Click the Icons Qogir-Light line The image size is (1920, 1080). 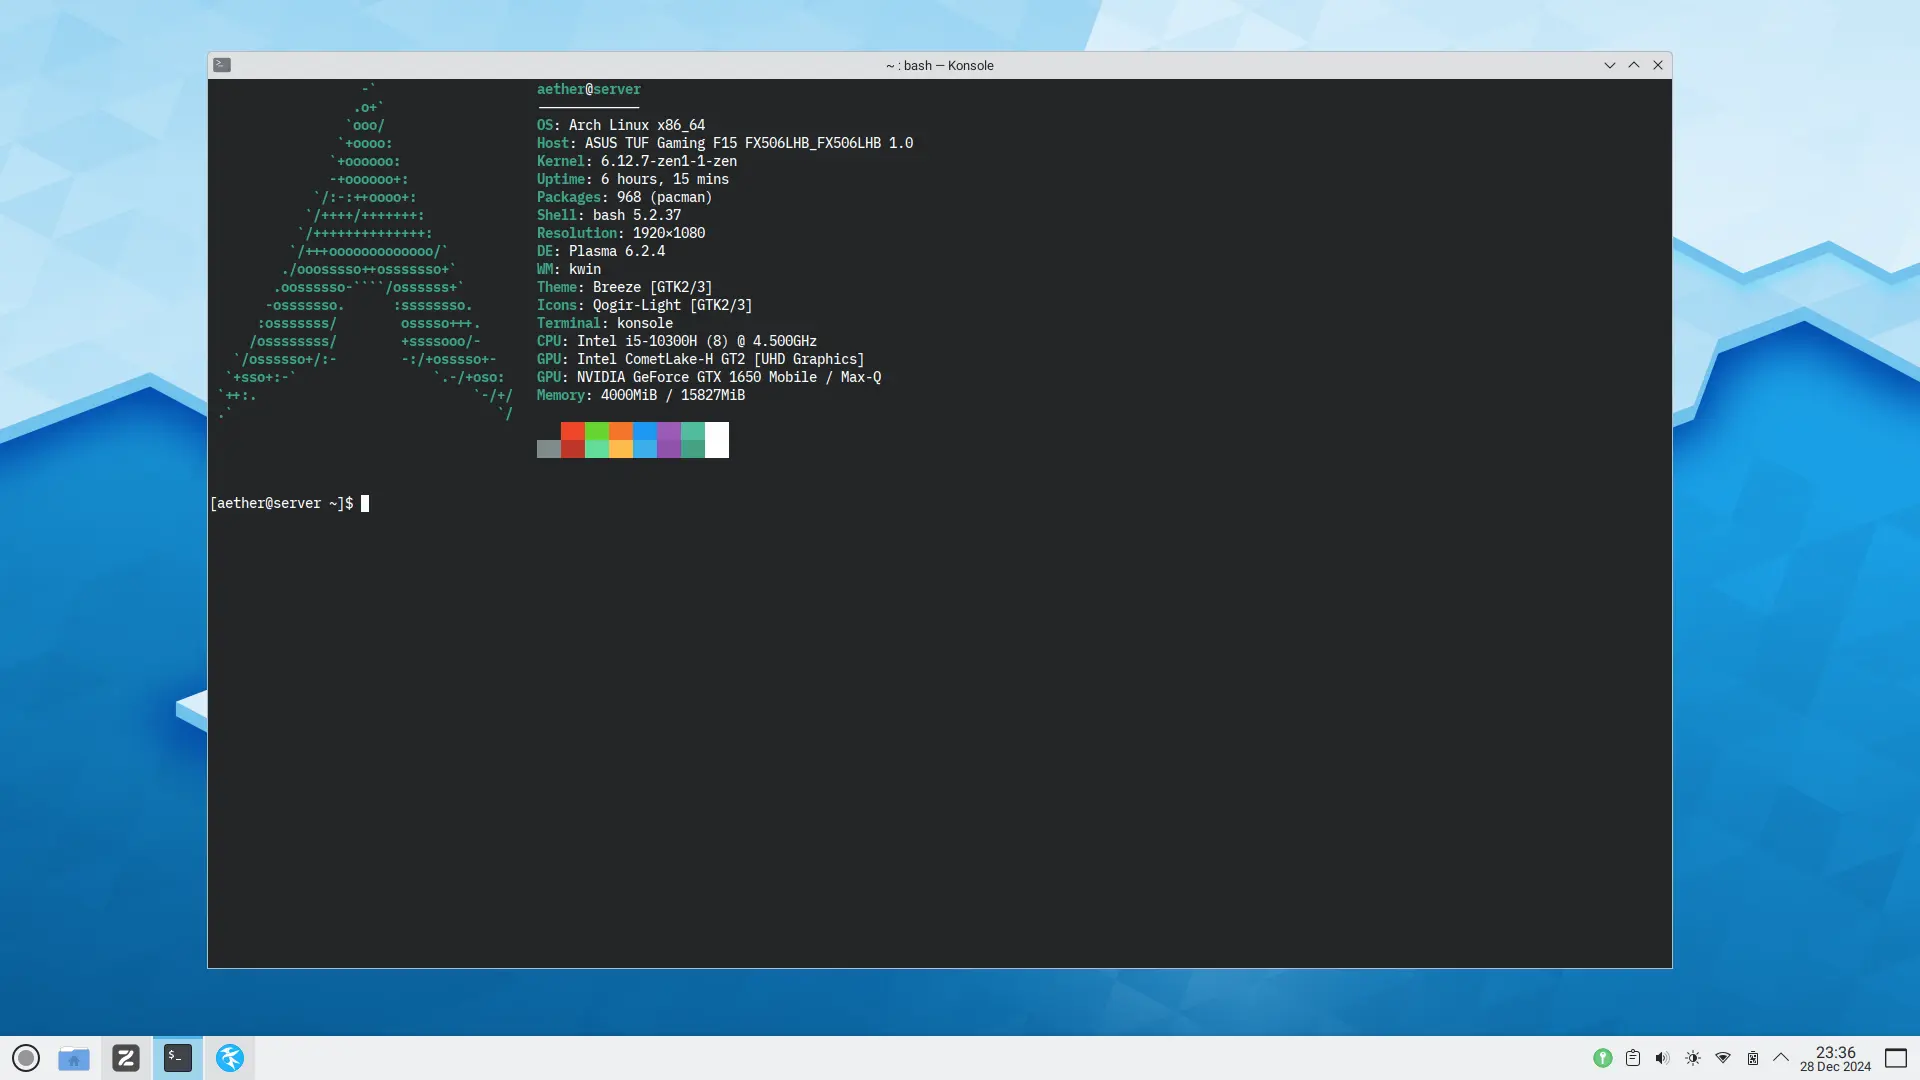pos(645,305)
